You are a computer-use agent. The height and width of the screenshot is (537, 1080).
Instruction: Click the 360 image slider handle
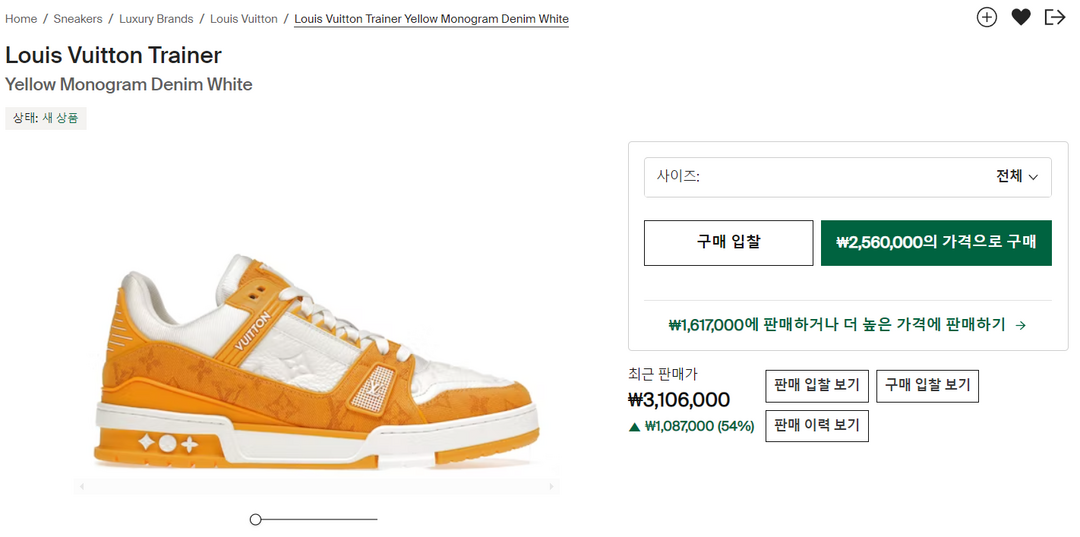[x=256, y=519]
